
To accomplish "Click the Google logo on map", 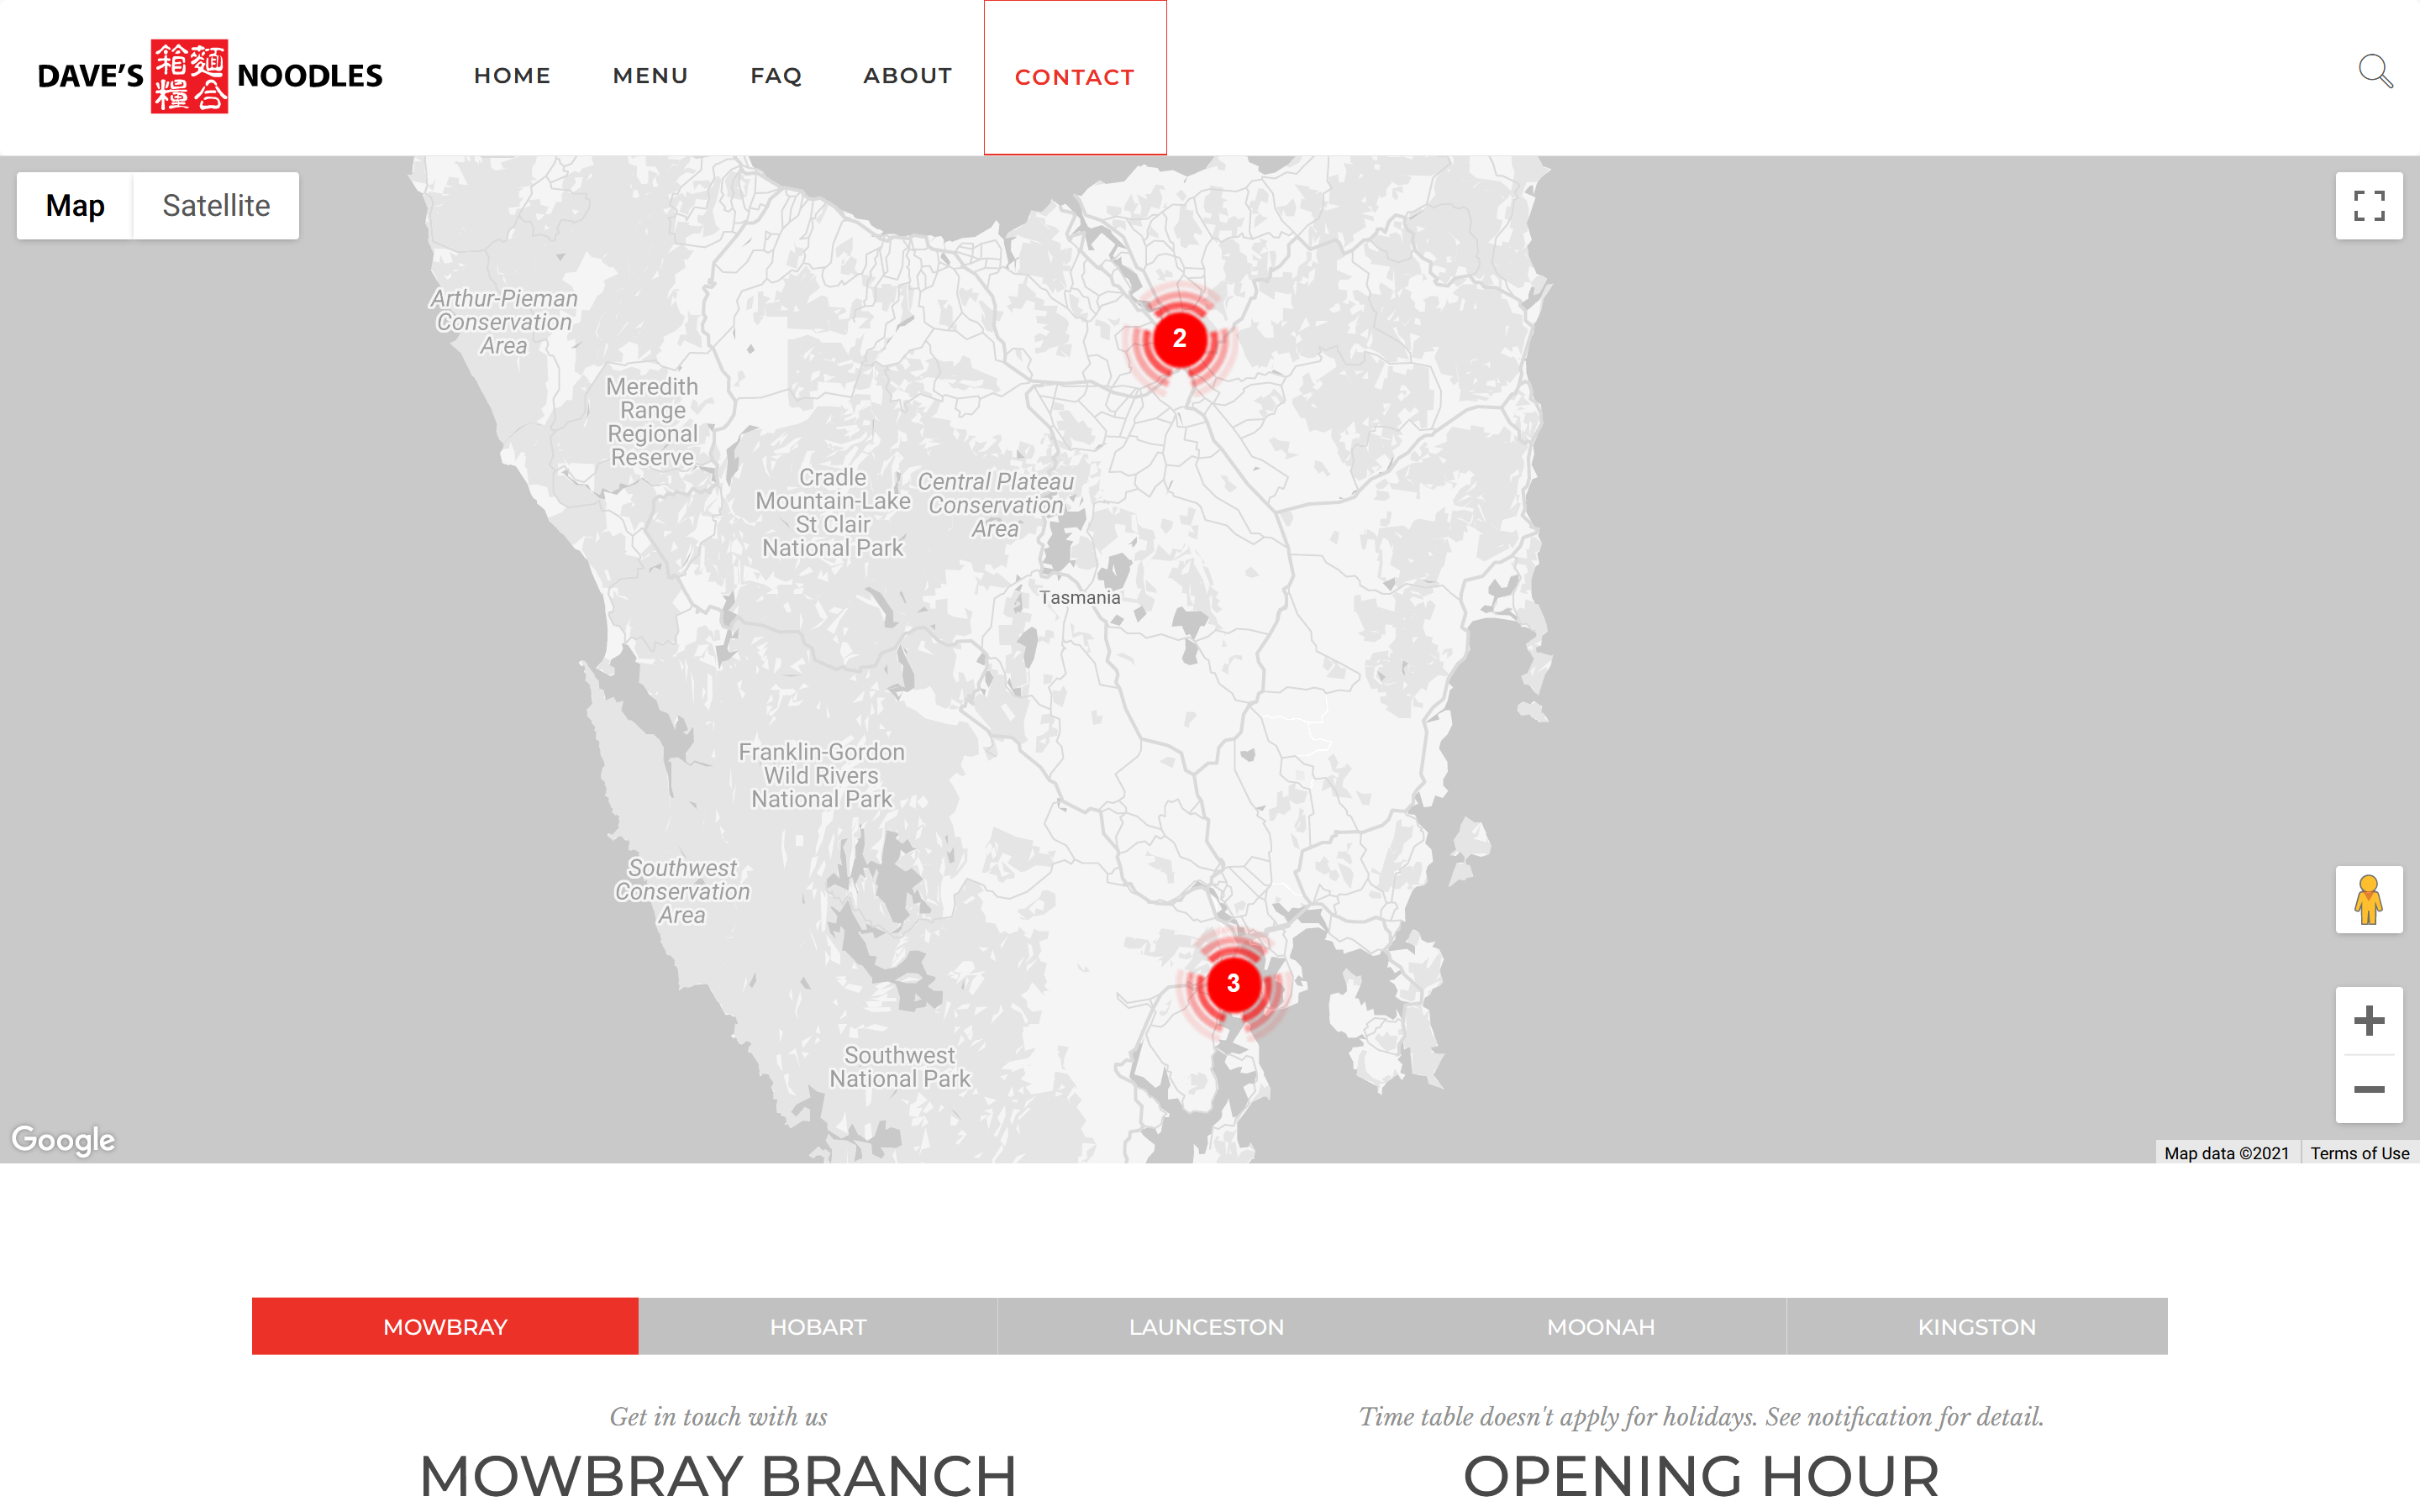I will tap(63, 1139).
